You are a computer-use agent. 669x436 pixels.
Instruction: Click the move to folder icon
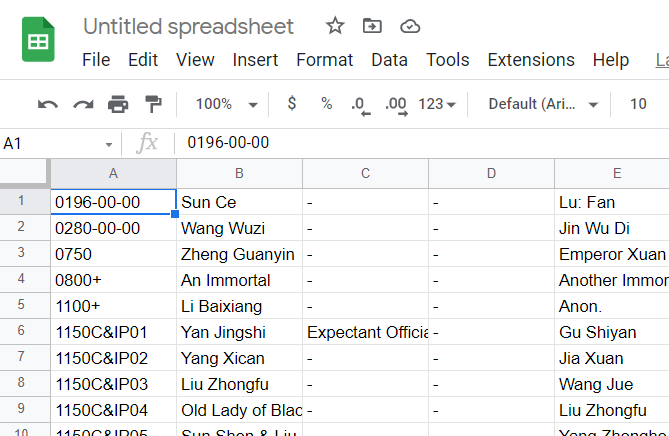372,26
